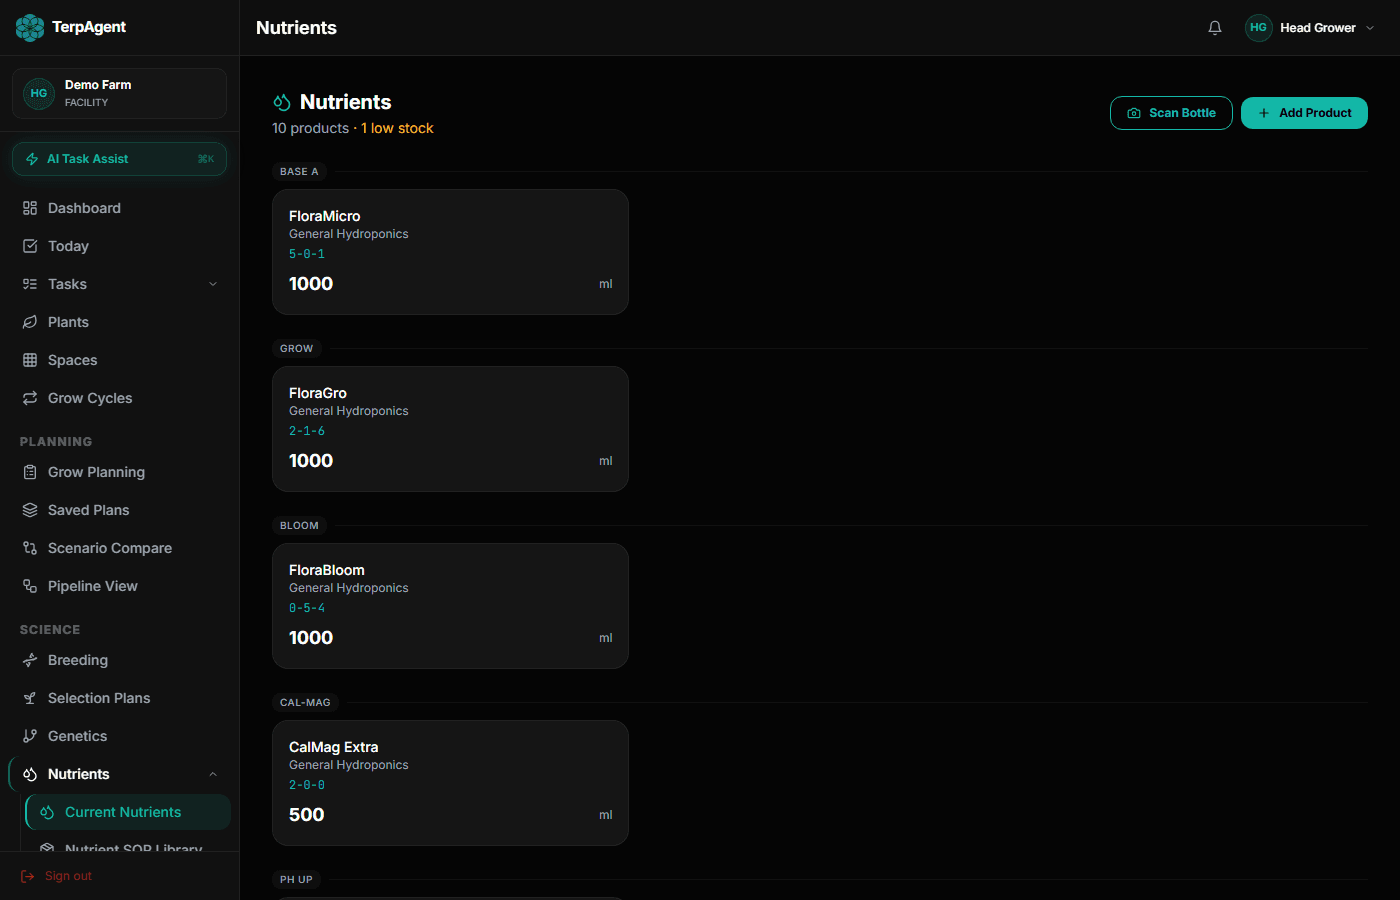The width and height of the screenshot is (1400, 900).
Task: Click the TerpAgent logo icon
Action: point(30,28)
